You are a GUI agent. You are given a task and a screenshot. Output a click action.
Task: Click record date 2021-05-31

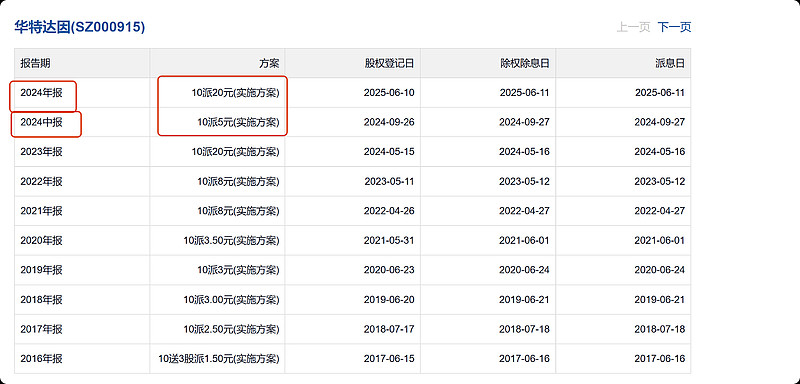tap(389, 240)
